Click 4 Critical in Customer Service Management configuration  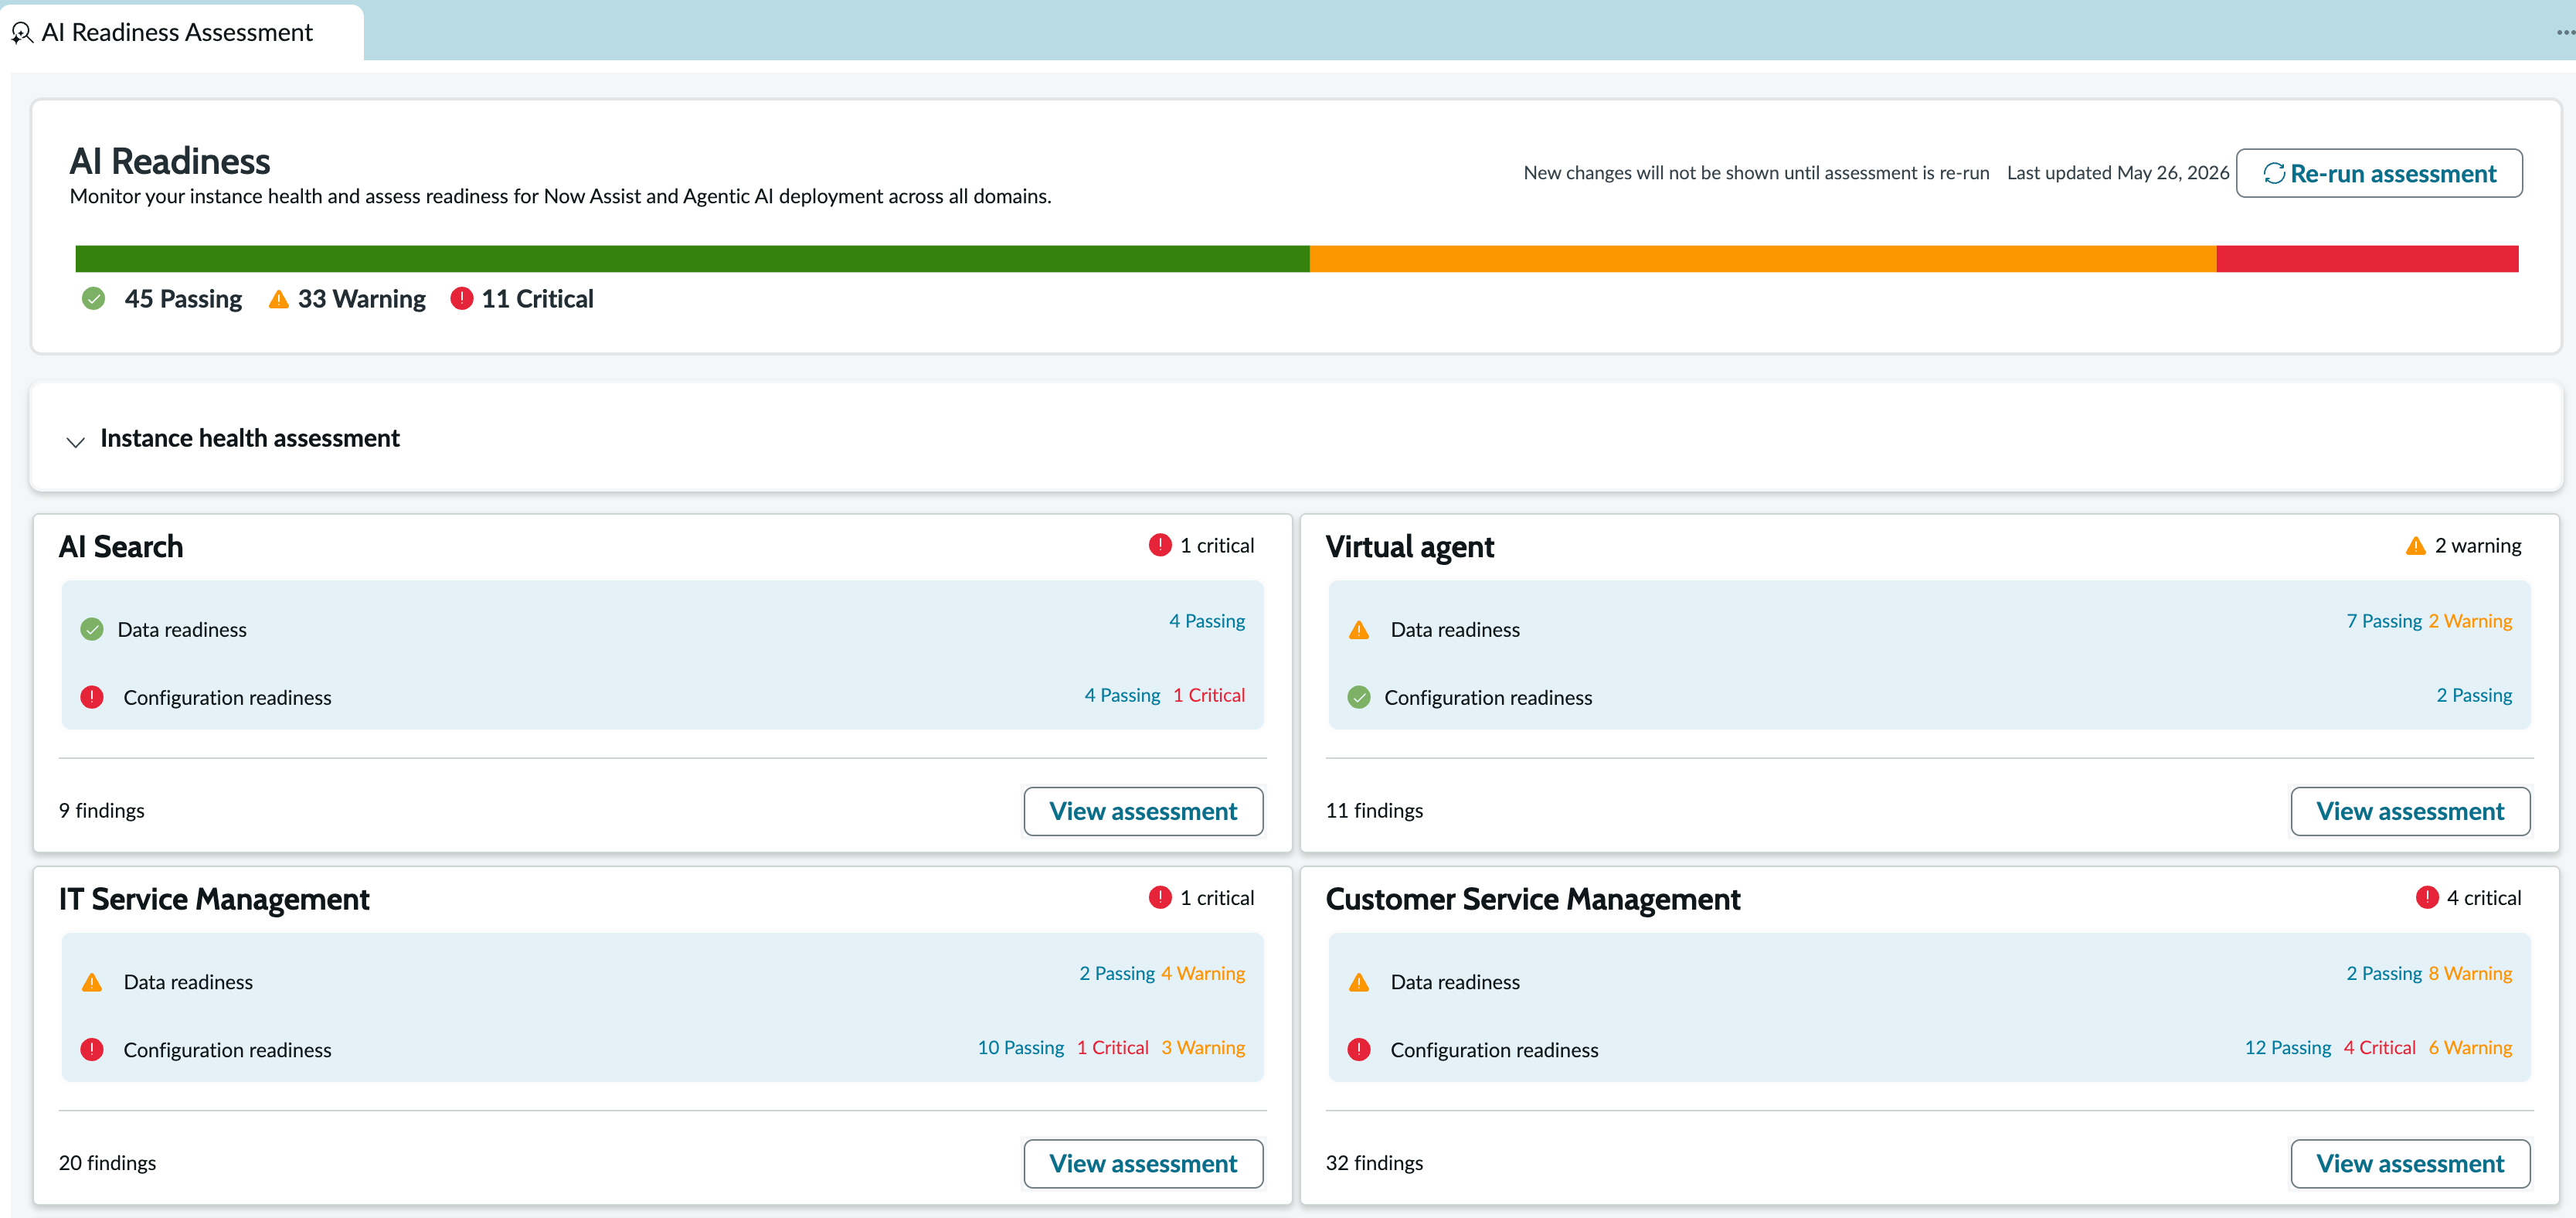(x=2379, y=1047)
